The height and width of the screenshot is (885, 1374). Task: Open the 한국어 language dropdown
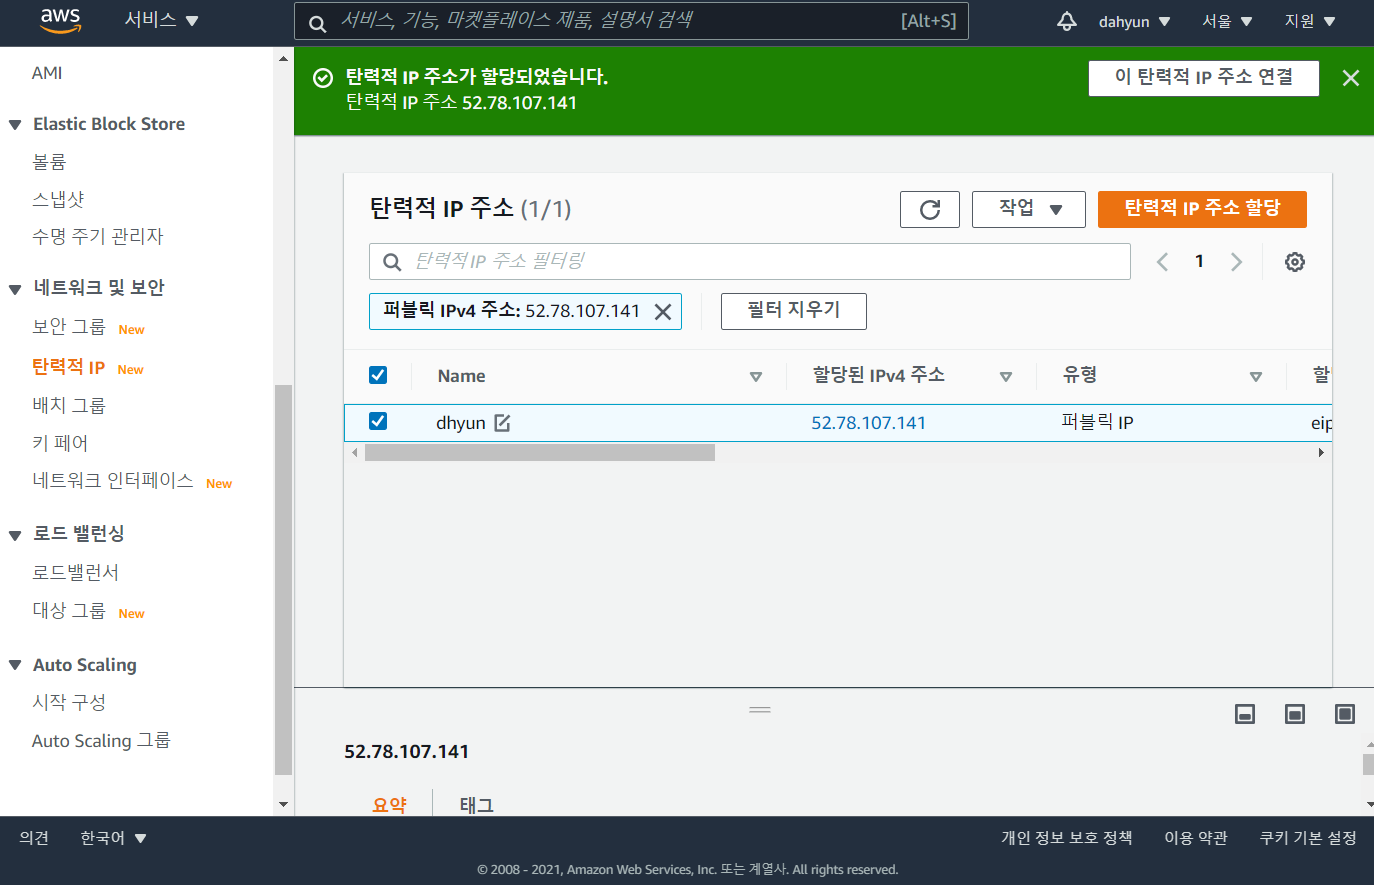(x=113, y=838)
